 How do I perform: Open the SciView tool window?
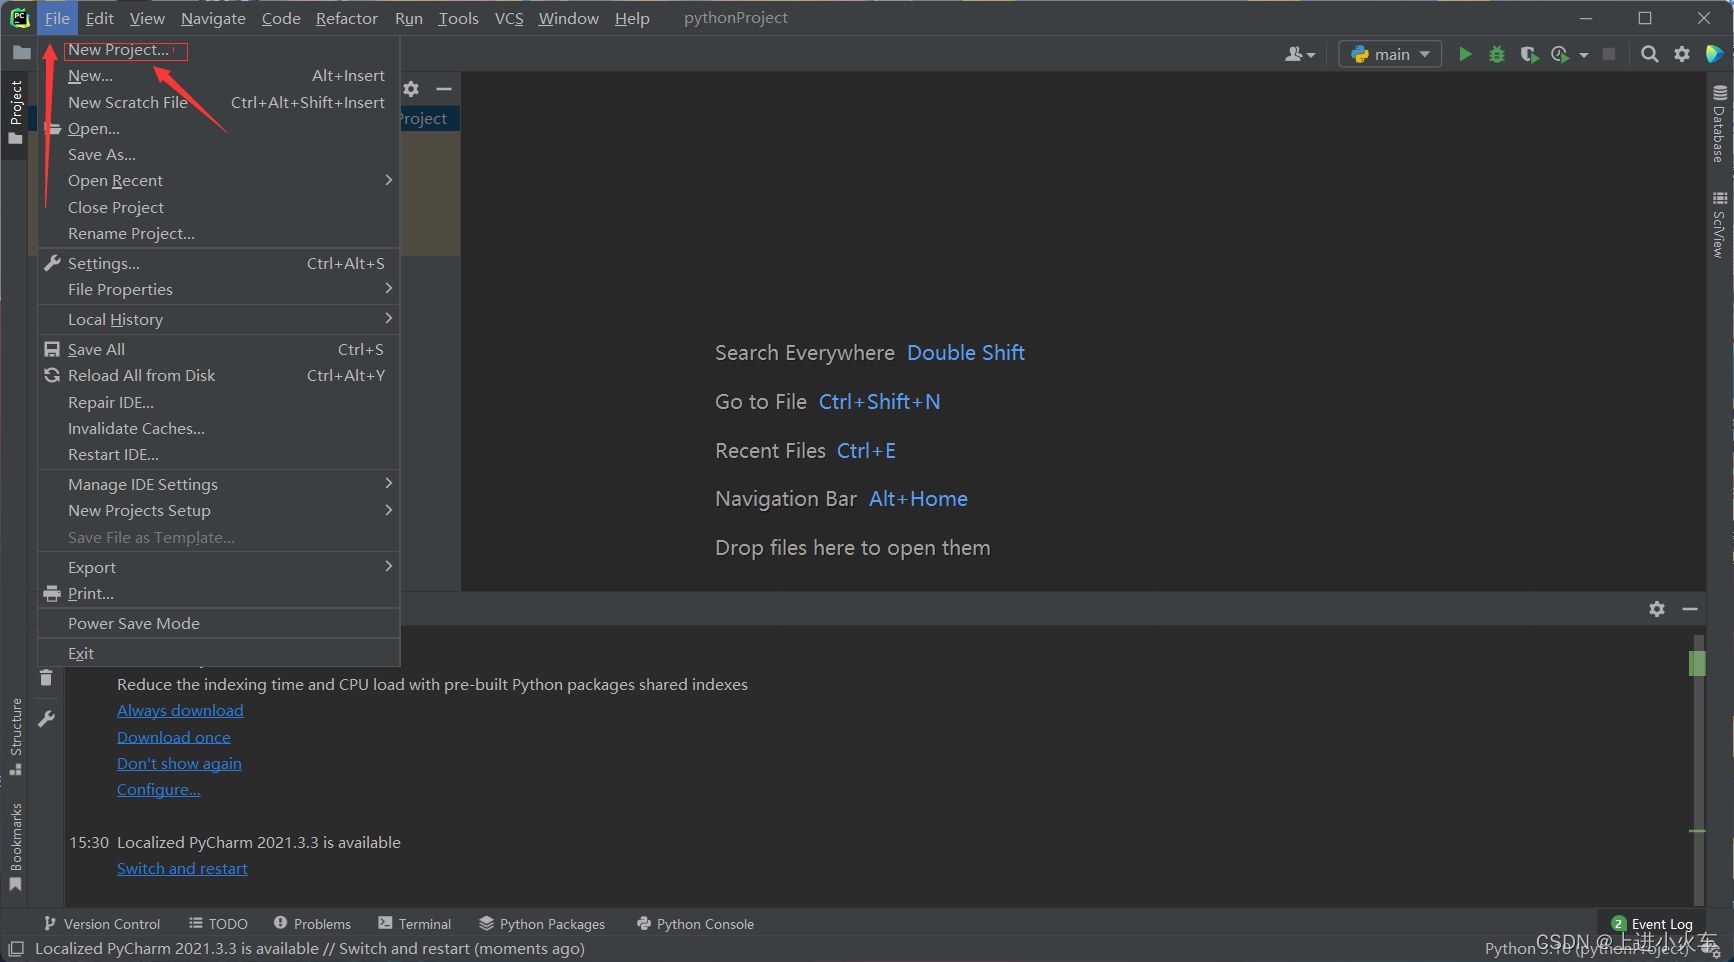point(1719,225)
